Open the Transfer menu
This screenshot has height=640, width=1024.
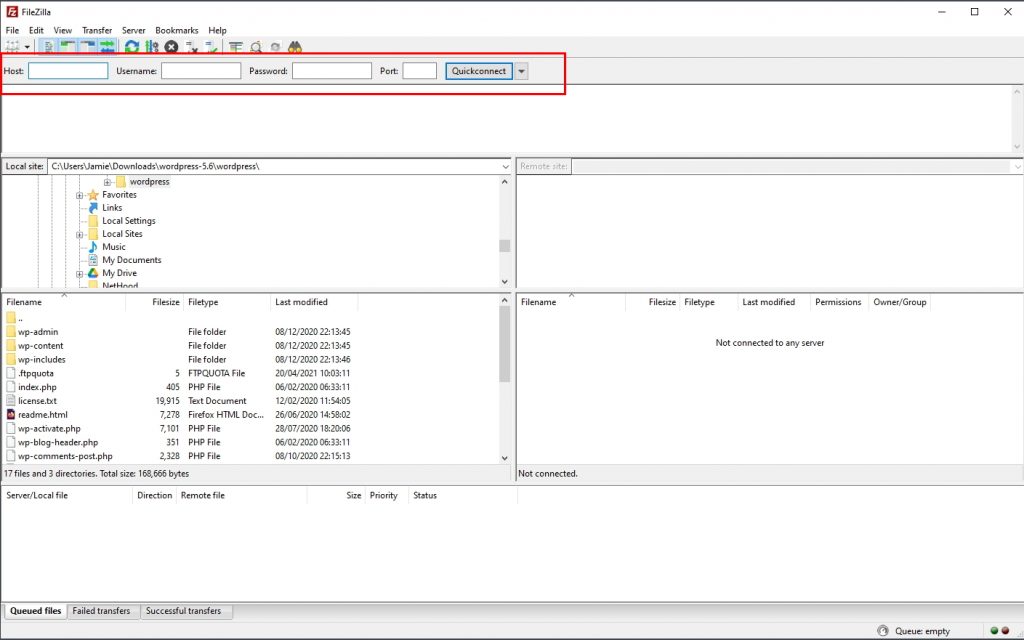pos(97,31)
